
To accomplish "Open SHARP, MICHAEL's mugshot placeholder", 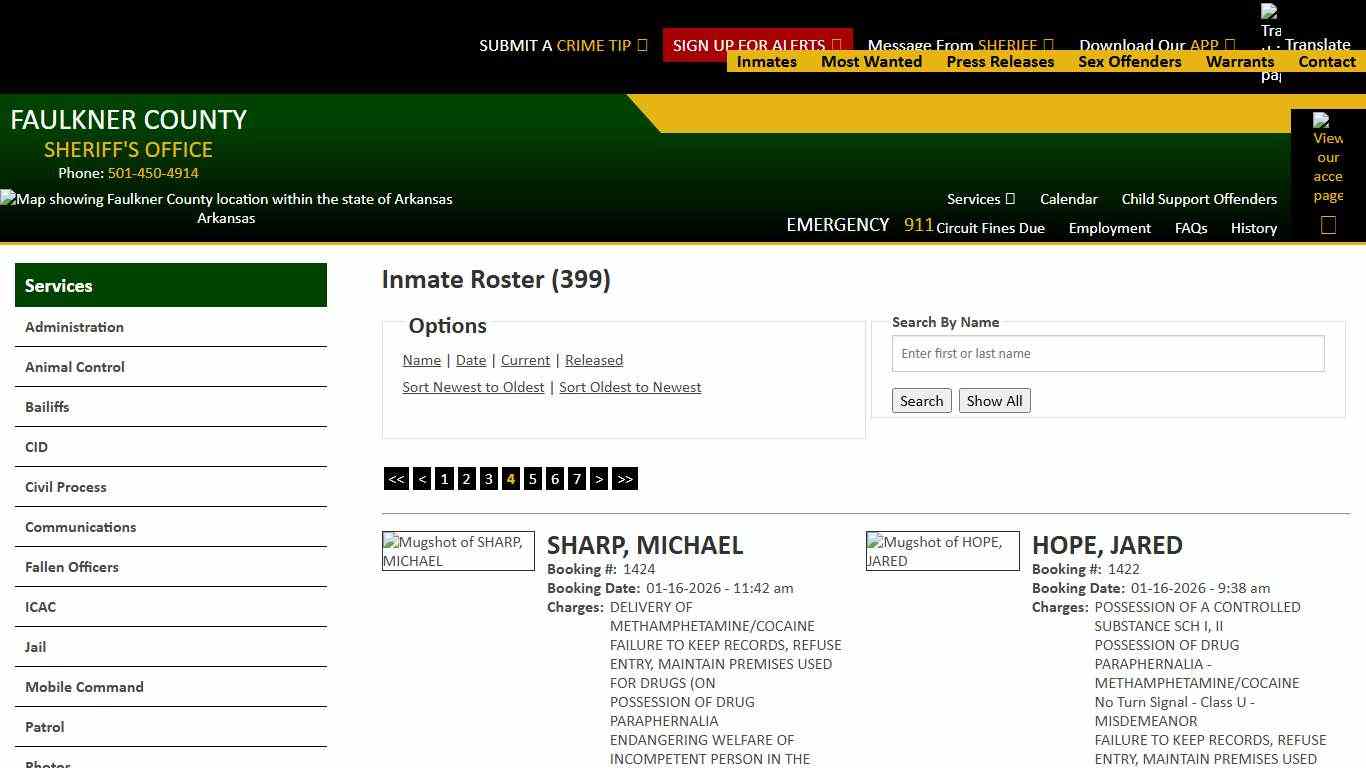I will coord(458,551).
